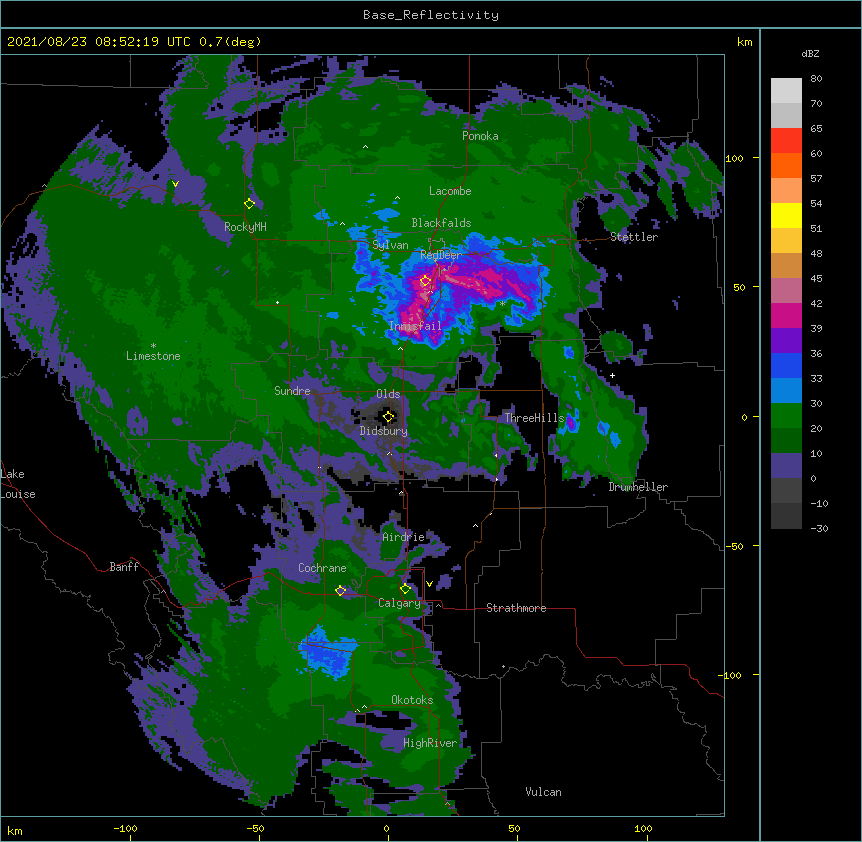Click the legend value 48
Image resolution: width=862 pixels, height=842 pixels.
point(816,253)
